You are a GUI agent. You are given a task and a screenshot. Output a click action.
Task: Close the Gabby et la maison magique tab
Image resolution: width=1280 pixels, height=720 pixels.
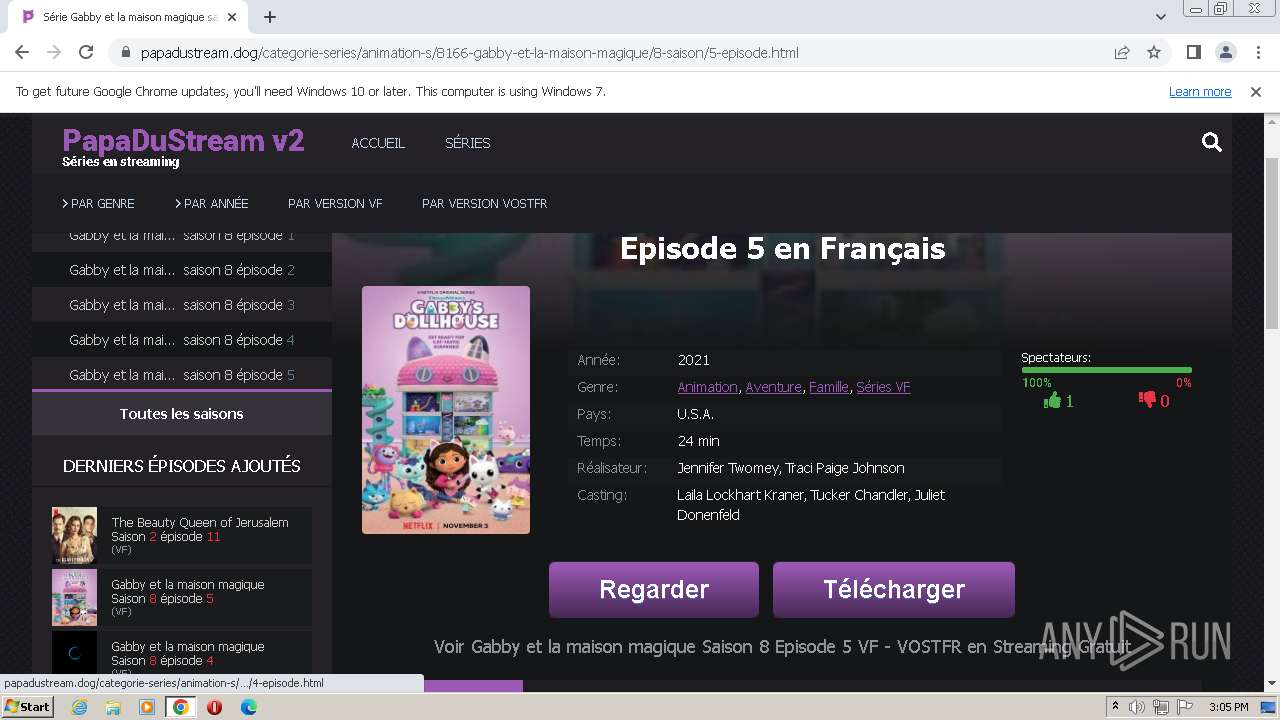pyautogui.click(x=231, y=17)
